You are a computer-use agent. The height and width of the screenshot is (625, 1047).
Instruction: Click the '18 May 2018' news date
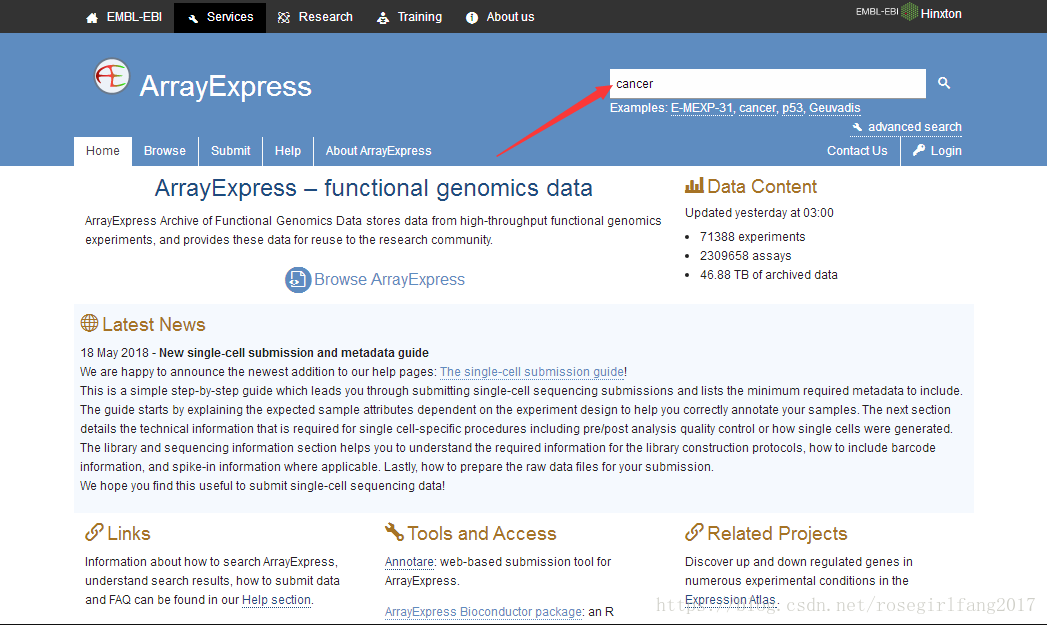click(x=114, y=353)
